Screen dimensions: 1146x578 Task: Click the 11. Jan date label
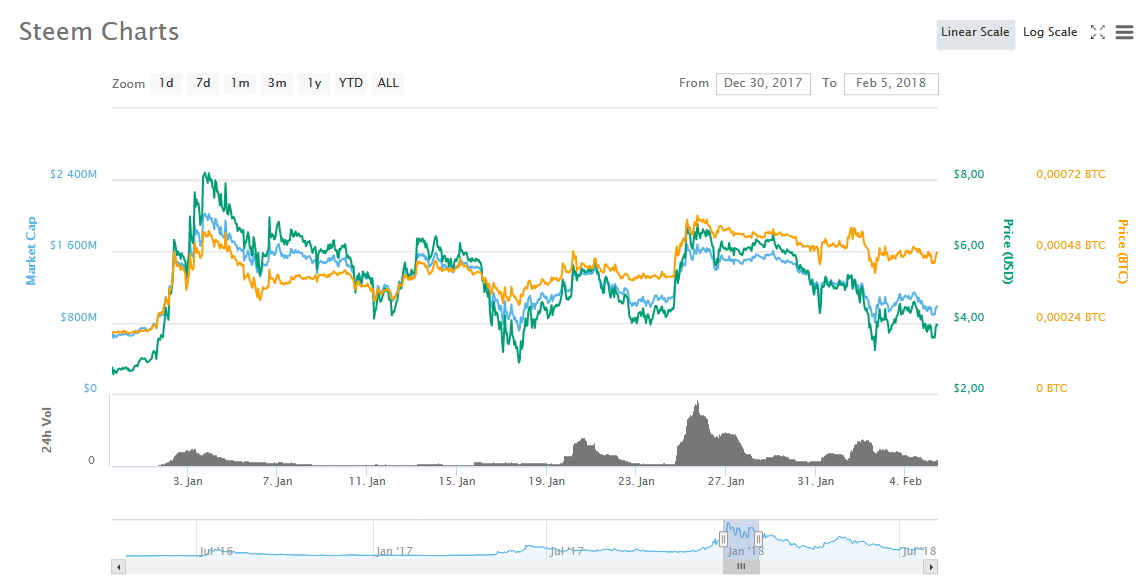pos(367,481)
